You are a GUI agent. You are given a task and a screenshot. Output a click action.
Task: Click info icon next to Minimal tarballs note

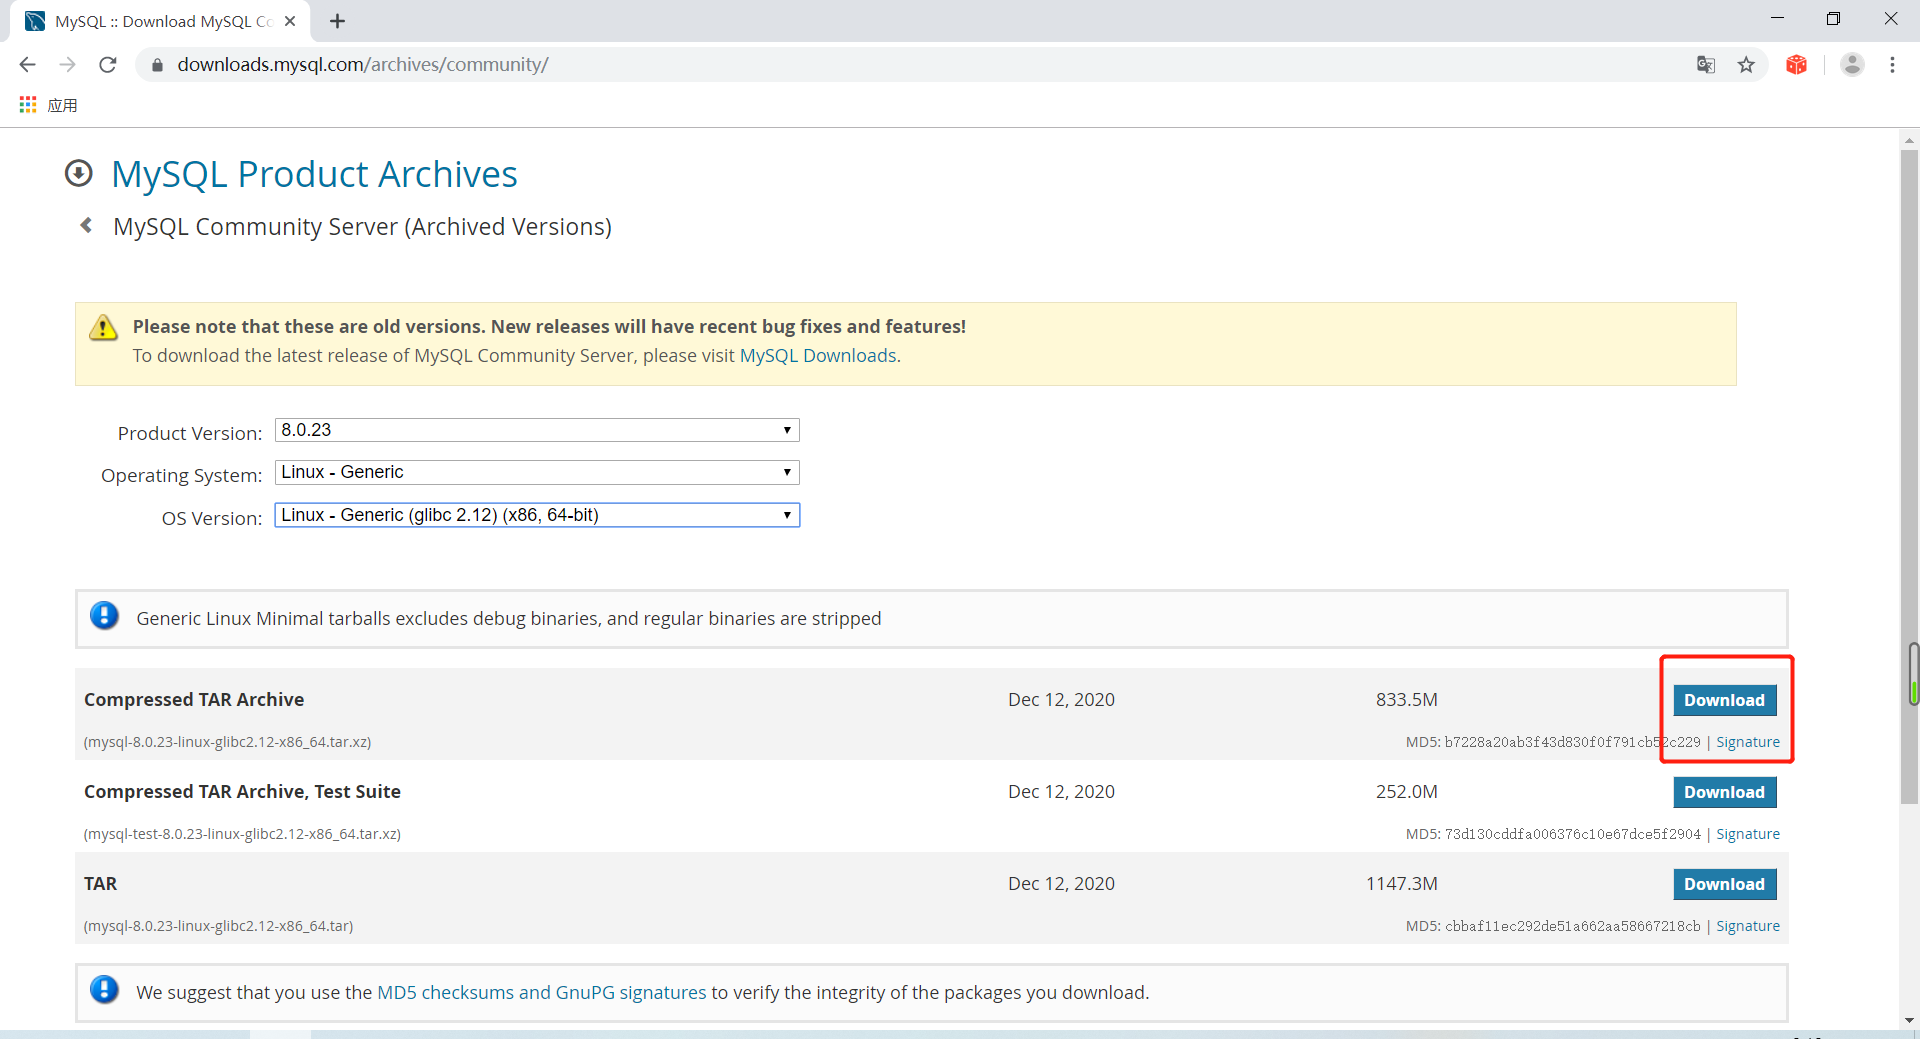[104, 616]
